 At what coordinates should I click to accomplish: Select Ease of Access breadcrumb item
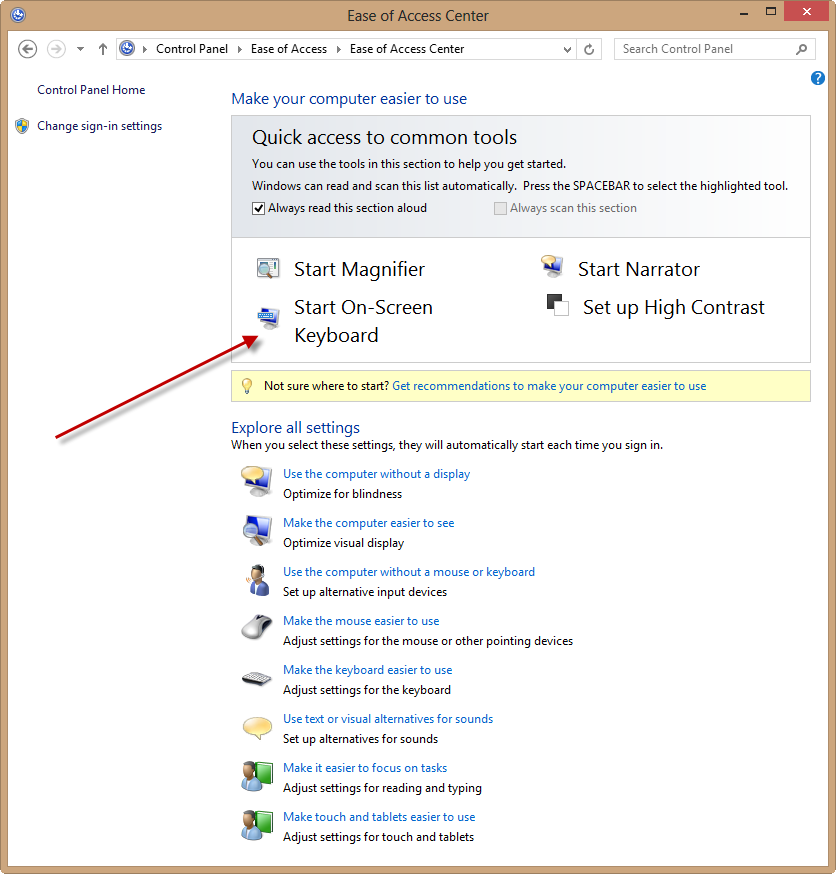click(x=288, y=49)
